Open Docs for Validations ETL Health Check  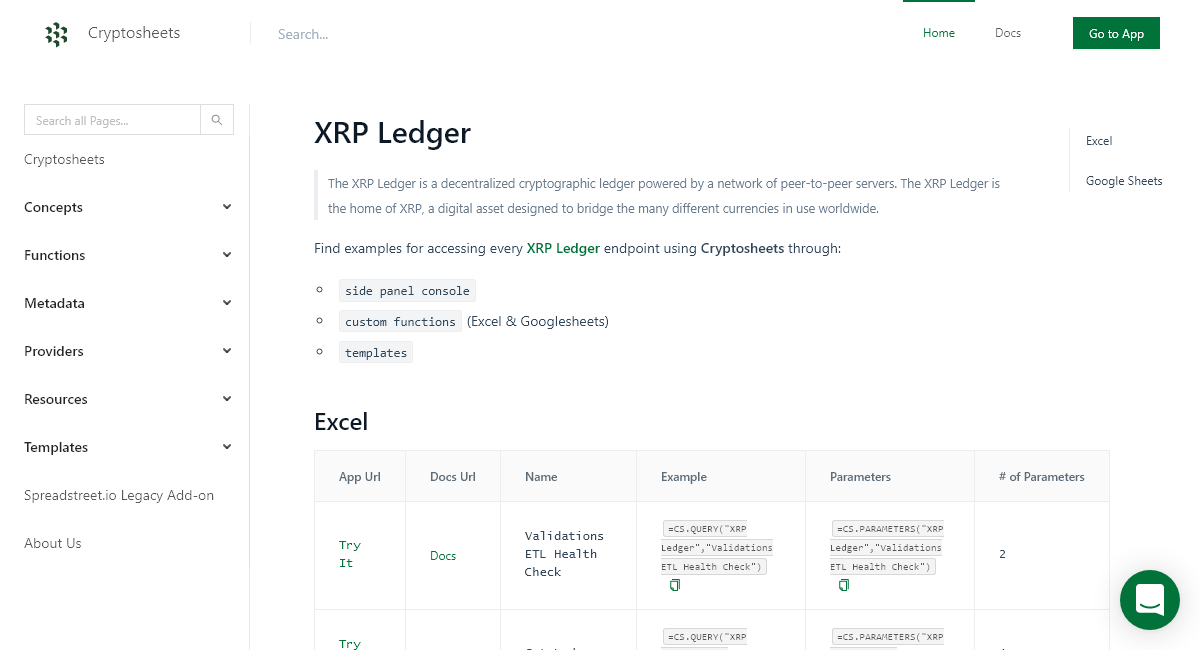point(443,555)
